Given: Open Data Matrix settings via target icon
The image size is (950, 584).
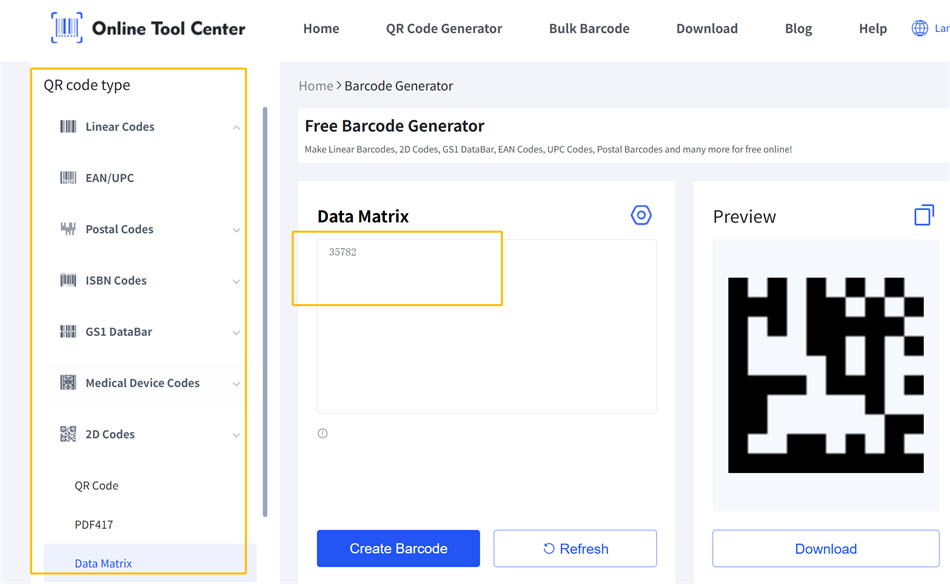Looking at the screenshot, I should [x=641, y=214].
